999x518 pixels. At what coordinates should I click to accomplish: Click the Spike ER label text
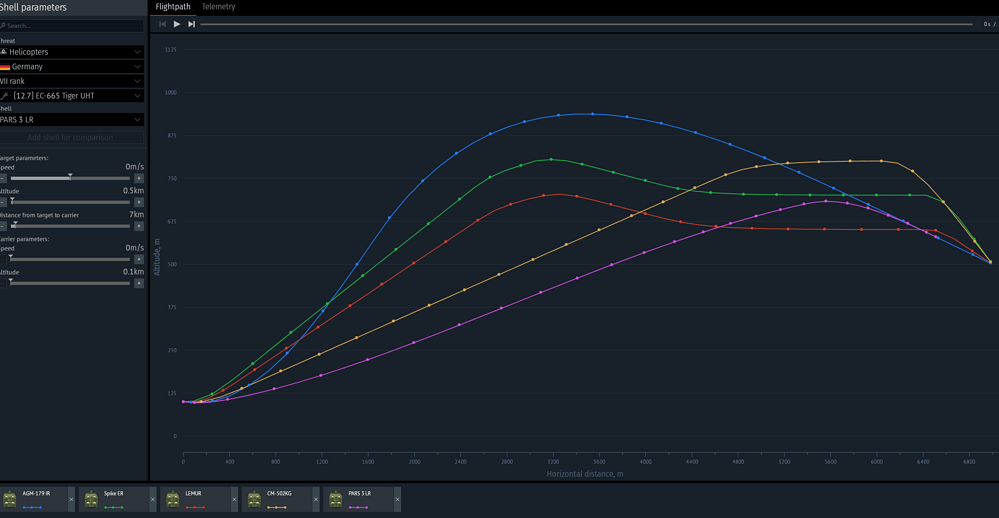click(x=113, y=494)
